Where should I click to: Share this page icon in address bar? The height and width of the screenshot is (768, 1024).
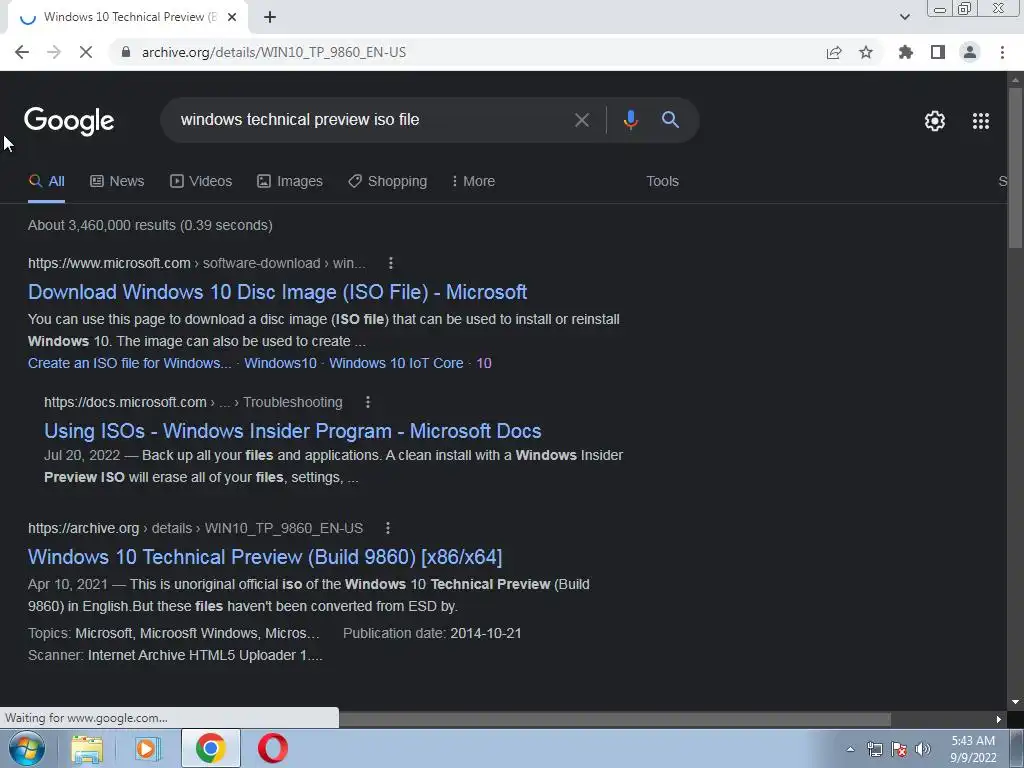click(x=834, y=52)
